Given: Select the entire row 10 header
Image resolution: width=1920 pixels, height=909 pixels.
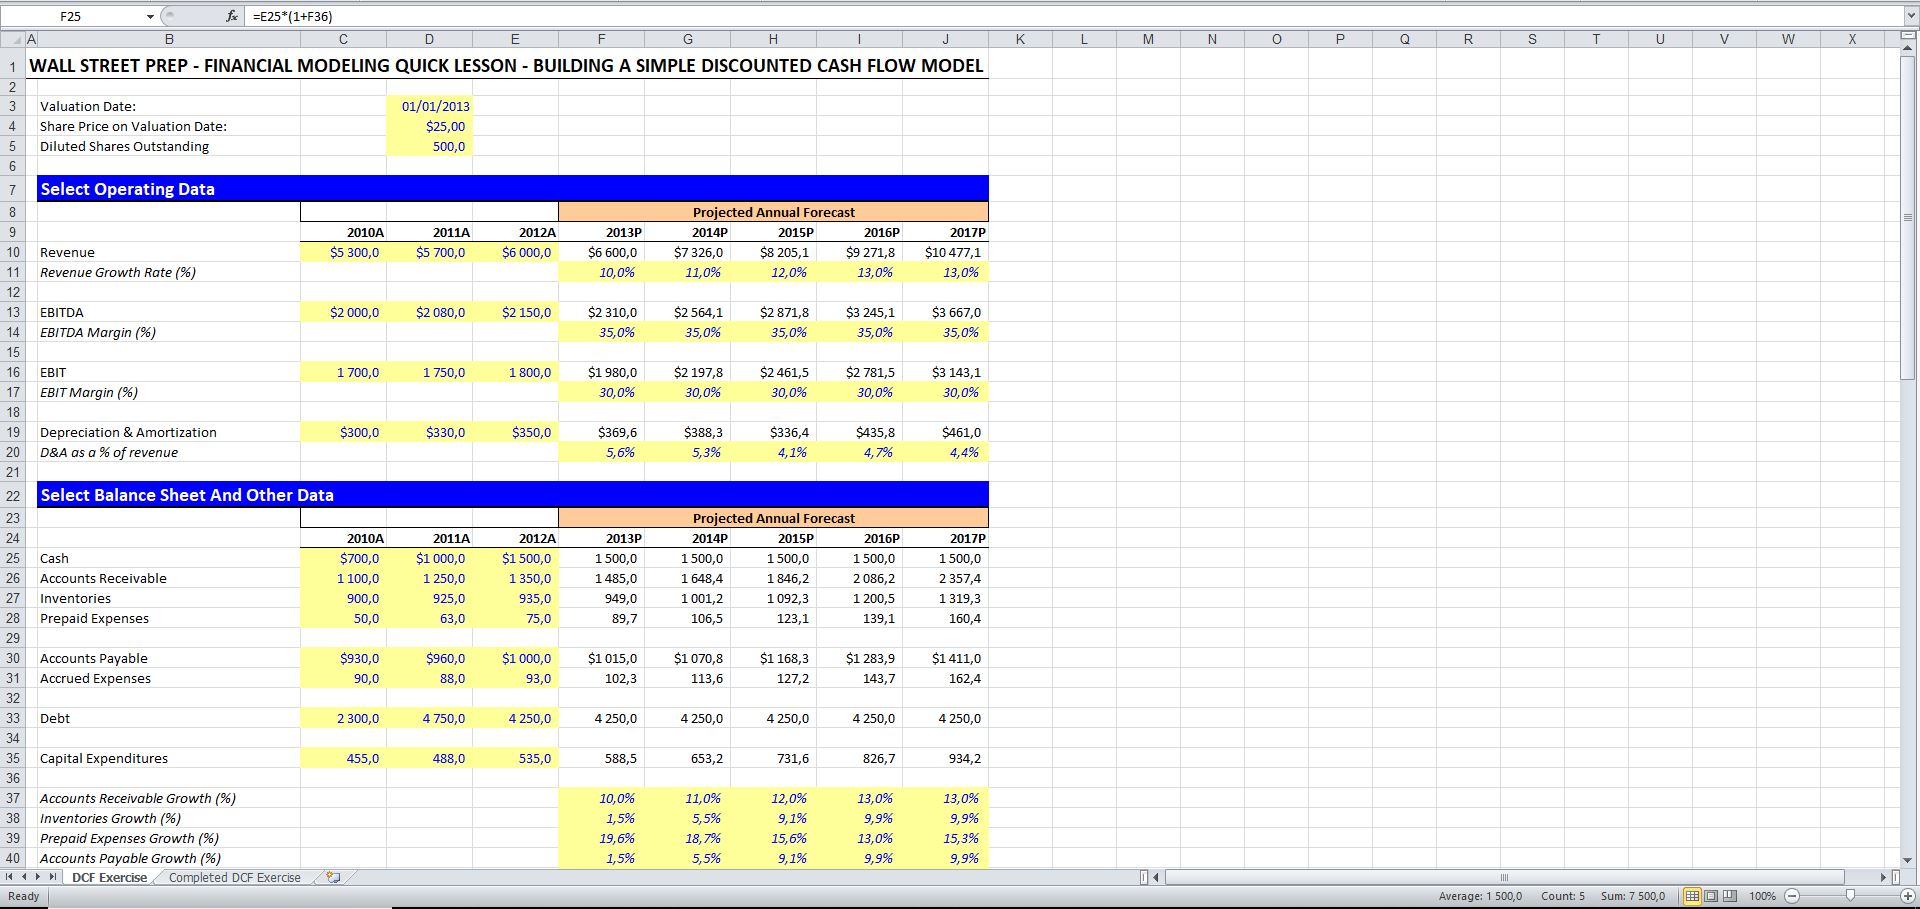Looking at the screenshot, I should [14, 252].
